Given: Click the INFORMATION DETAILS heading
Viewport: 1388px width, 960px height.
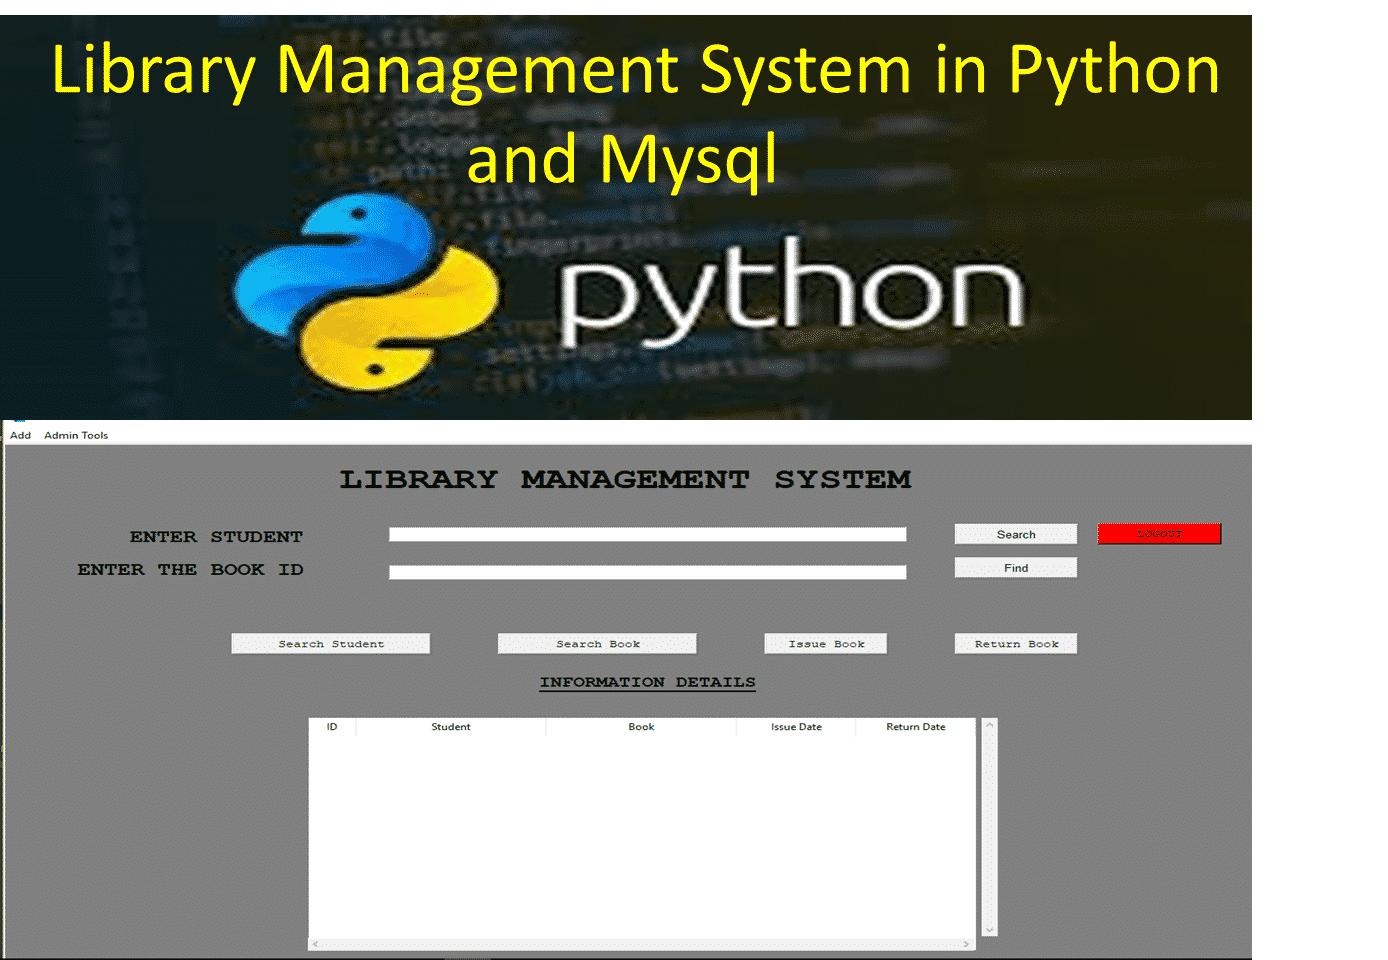Looking at the screenshot, I should pos(647,682).
